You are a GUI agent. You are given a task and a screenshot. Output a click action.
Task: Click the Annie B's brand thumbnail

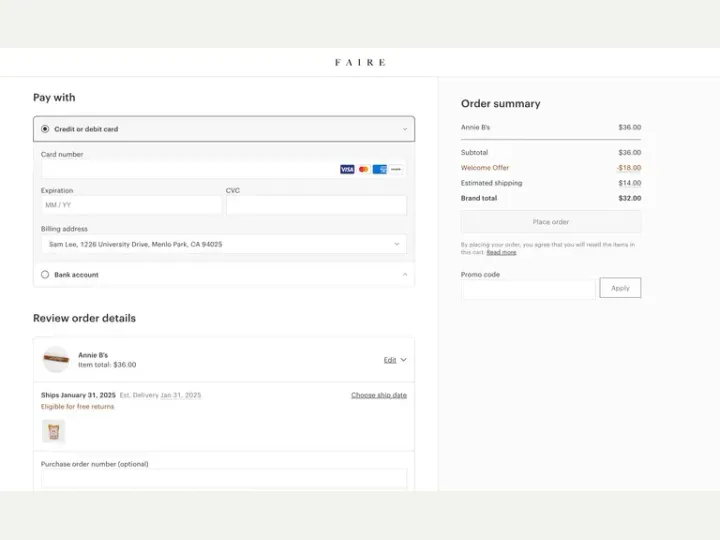pyautogui.click(x=56, y=360)
